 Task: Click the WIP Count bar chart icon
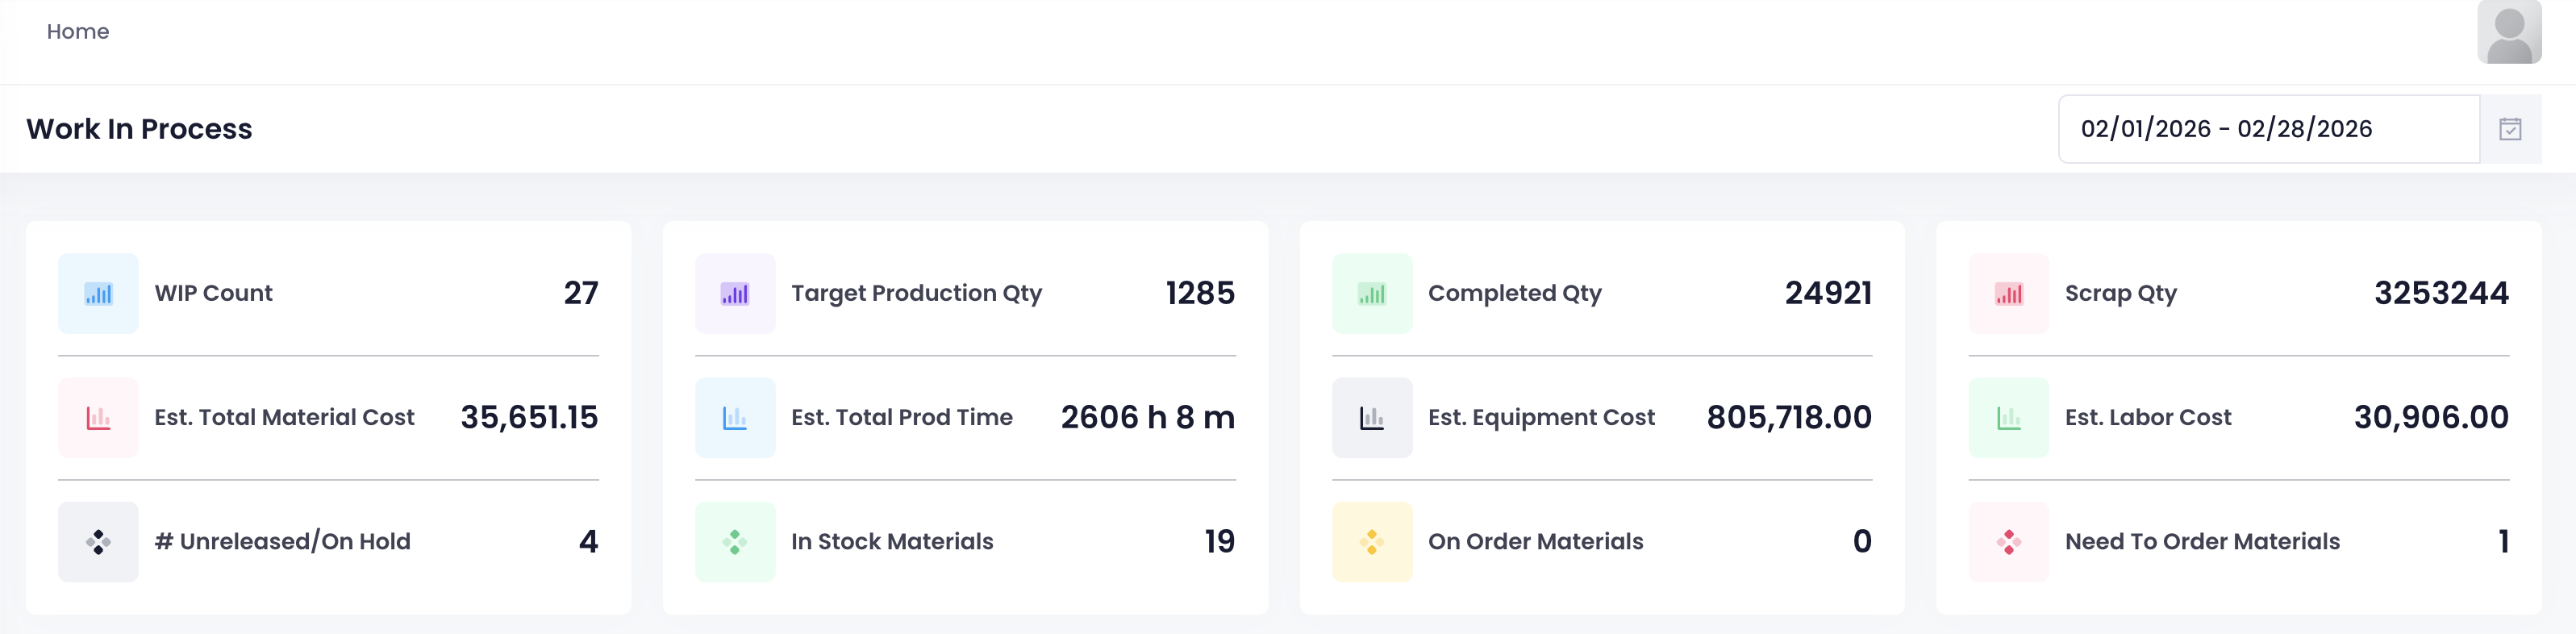pyautogui.click(x=98, y=293)
